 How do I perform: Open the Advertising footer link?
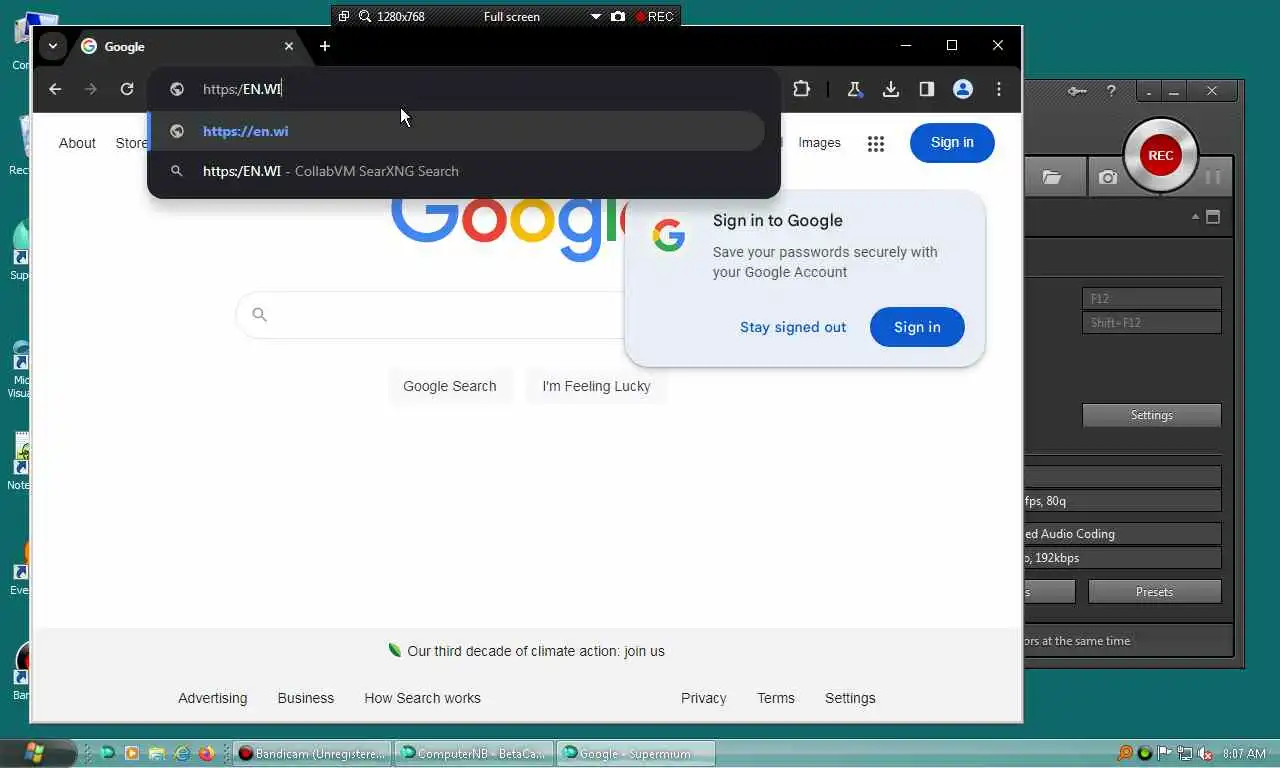click(212, 698)
